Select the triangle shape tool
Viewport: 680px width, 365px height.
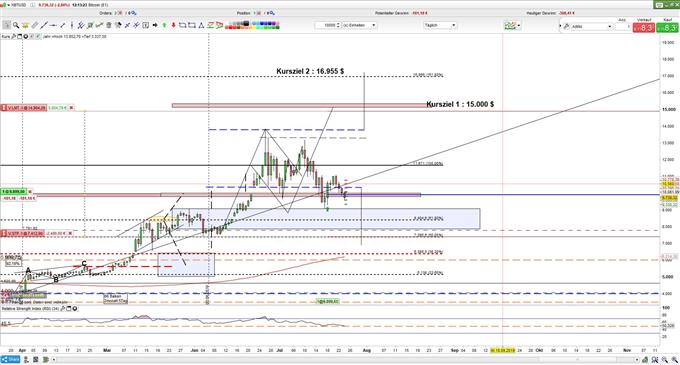[x=201, y=25]
